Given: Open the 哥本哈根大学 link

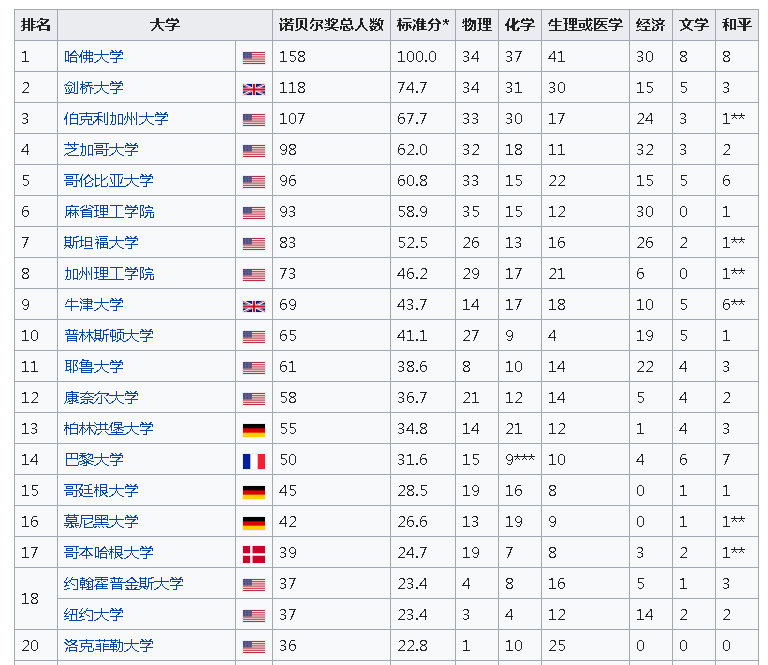Looking at the screenshot, I should point(109,552).
